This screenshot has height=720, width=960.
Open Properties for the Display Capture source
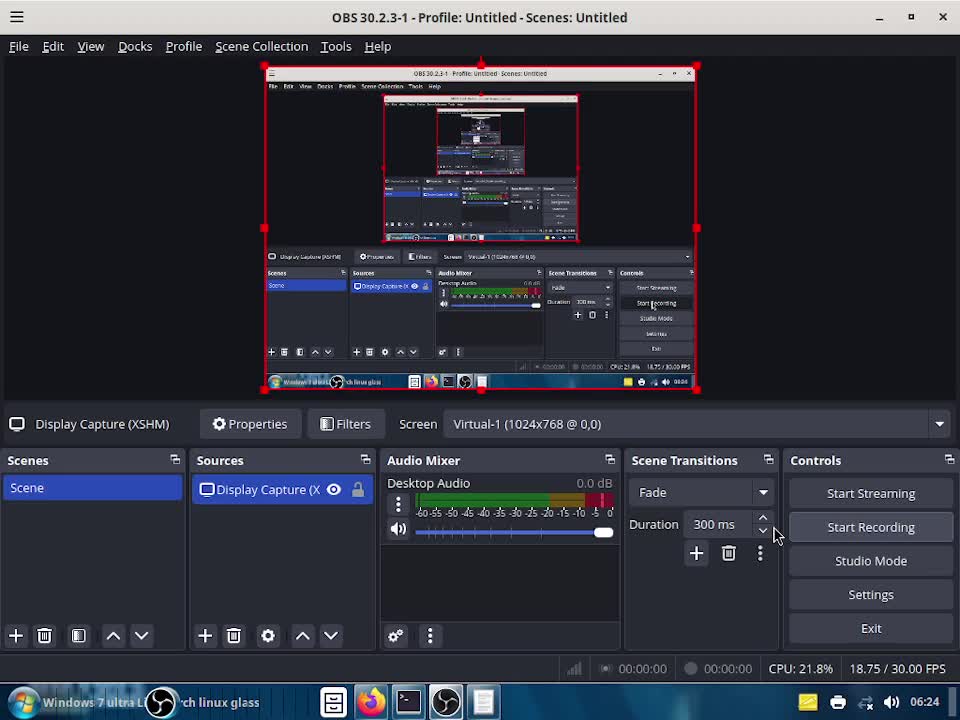click(250, 424)
